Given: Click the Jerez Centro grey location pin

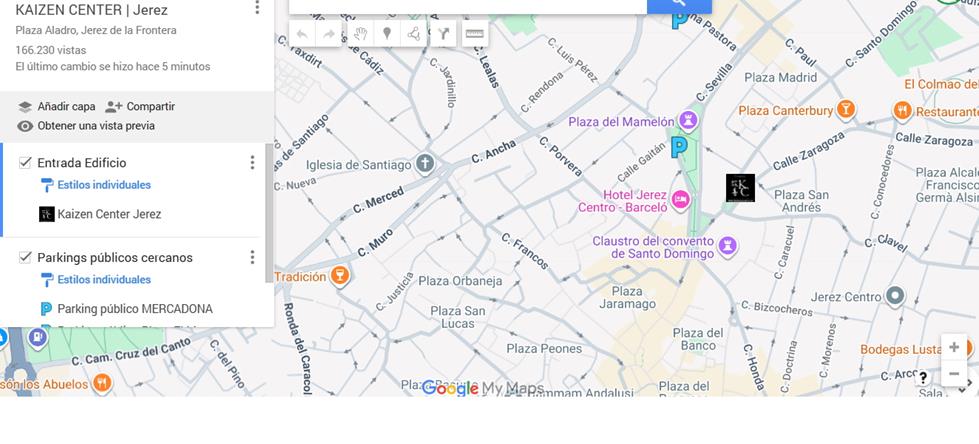Looking at the screenshot, I should [895, 296].
